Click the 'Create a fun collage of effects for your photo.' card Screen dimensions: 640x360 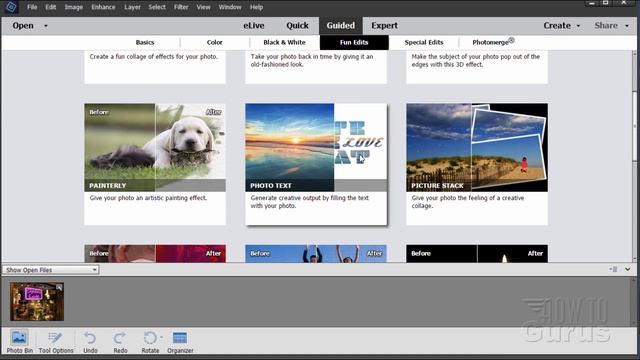coord(155,67)
